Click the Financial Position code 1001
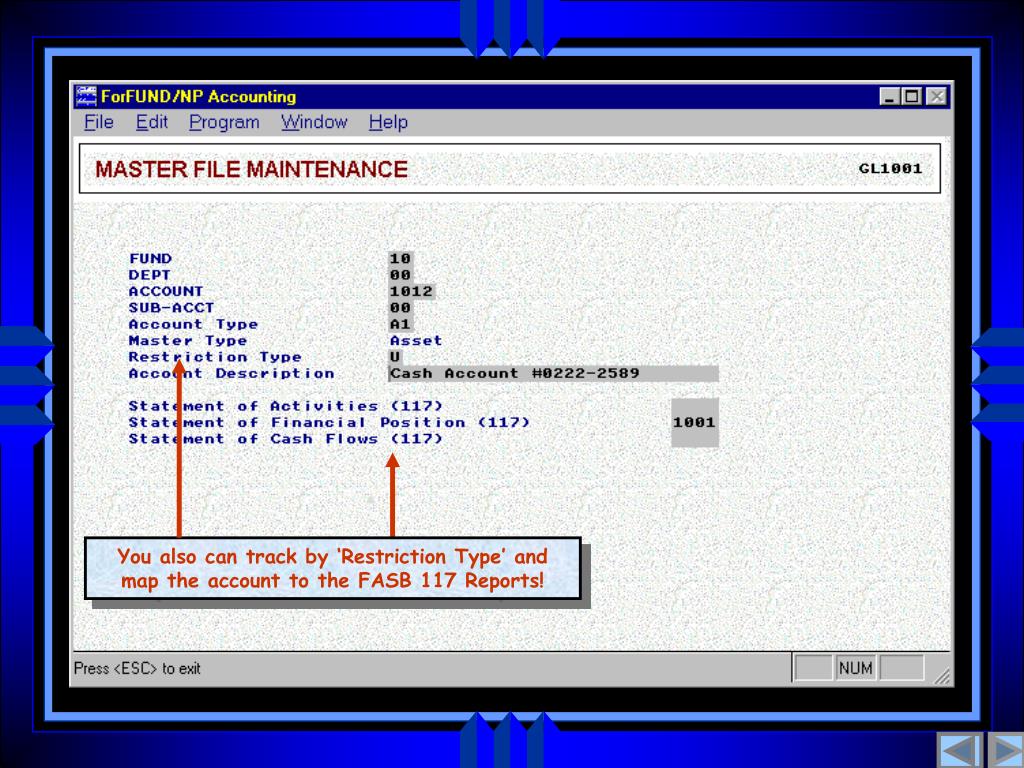 (694, 423)
